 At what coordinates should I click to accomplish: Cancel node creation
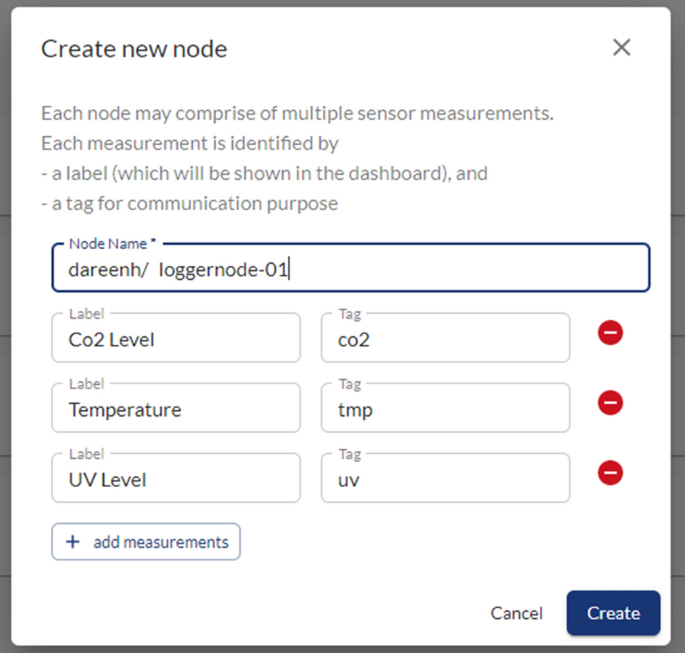(516, 613)
